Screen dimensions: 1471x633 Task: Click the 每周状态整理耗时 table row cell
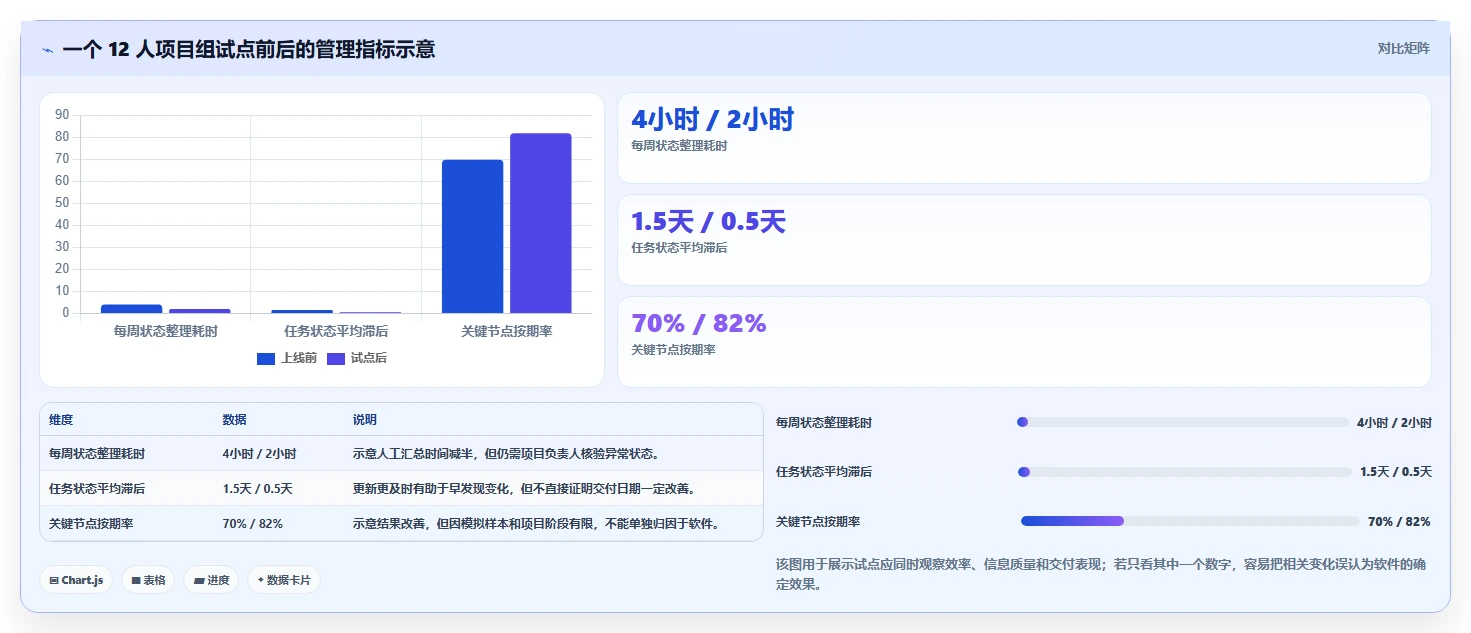coord(97,454)
